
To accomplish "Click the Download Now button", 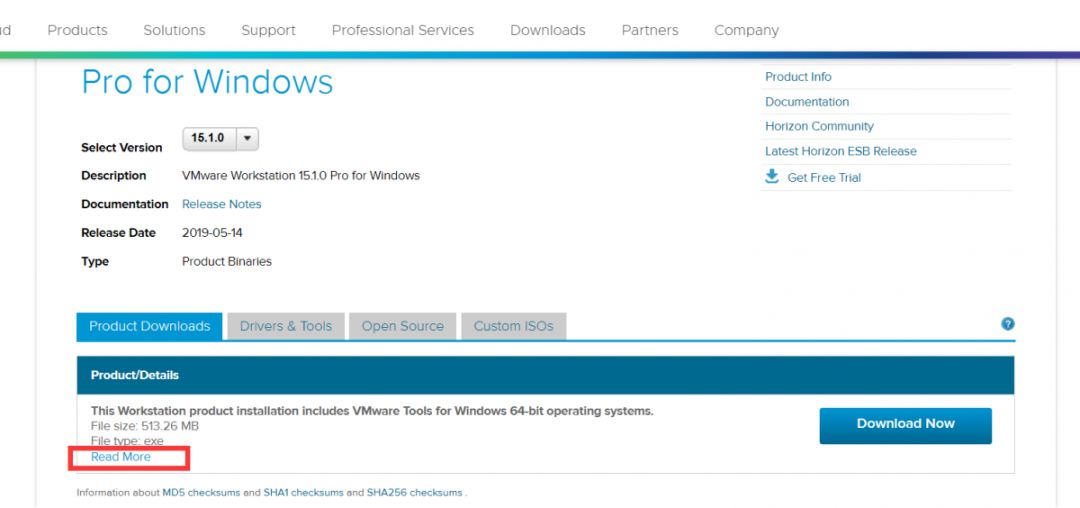I will pyautogui.click(x=906, y=425).
